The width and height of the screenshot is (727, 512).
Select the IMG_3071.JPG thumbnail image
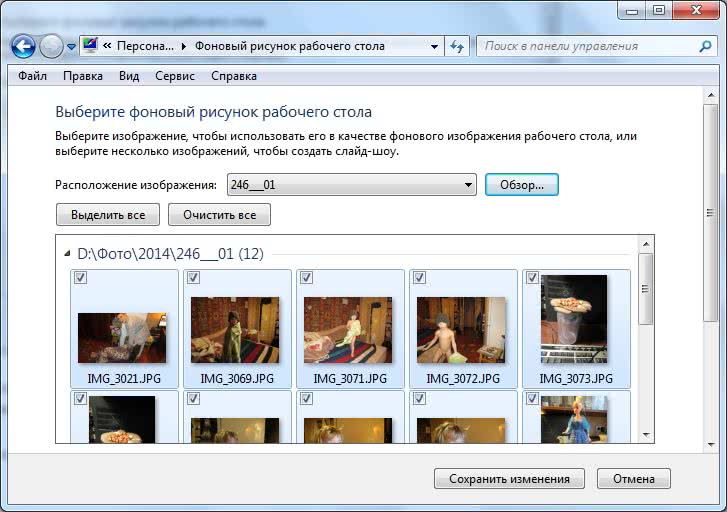pyautogui.click(x=348, y=330)
